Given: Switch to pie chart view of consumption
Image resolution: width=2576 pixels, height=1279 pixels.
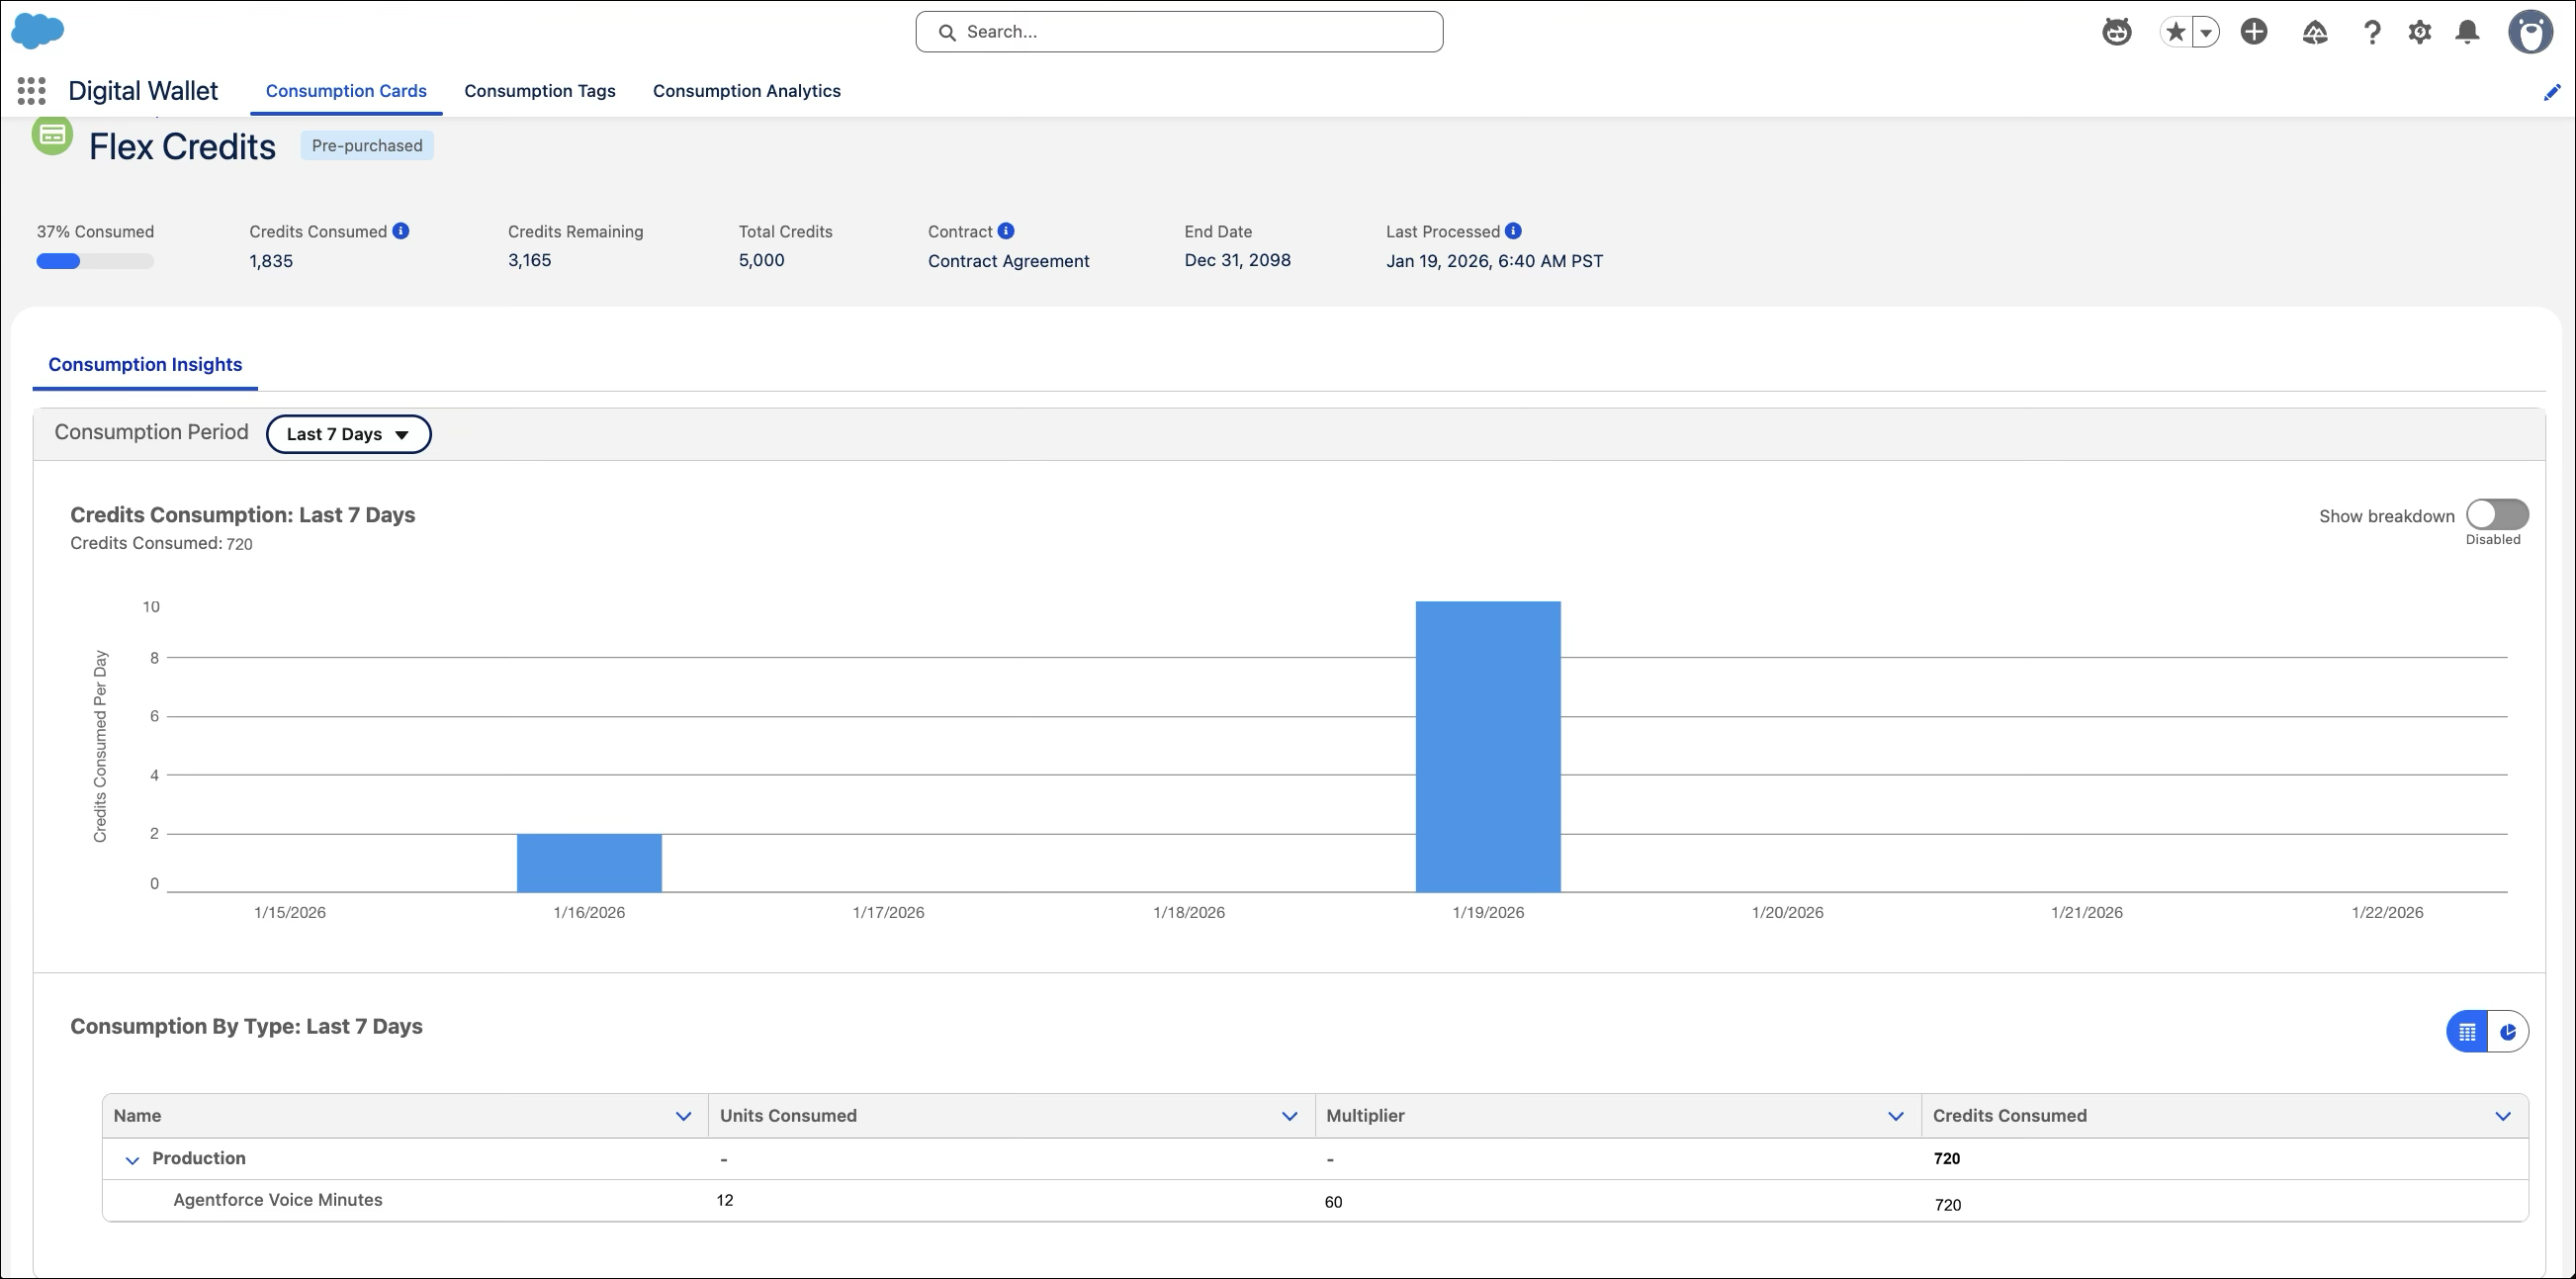Looking at the screenshot, I should tap(2508, 1032).
